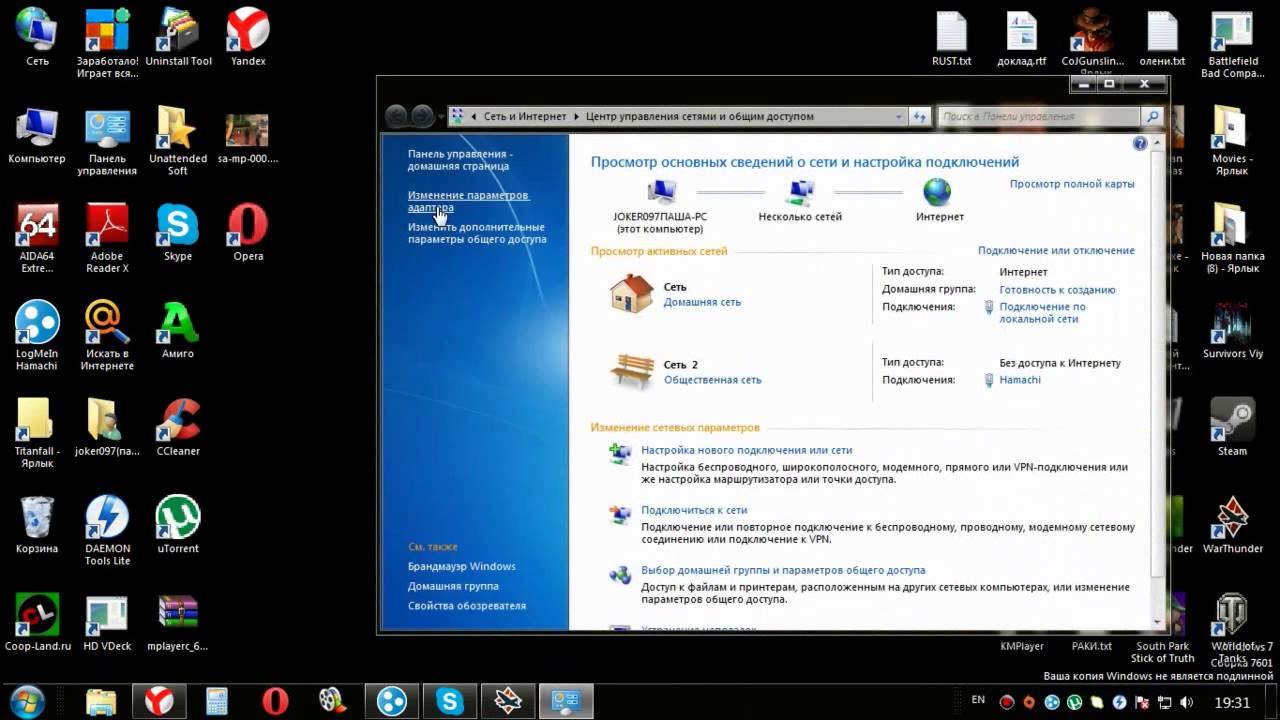Screen dimensions: 1280x720
Task: Click the public network bench icon
Action: pos(631,371)
